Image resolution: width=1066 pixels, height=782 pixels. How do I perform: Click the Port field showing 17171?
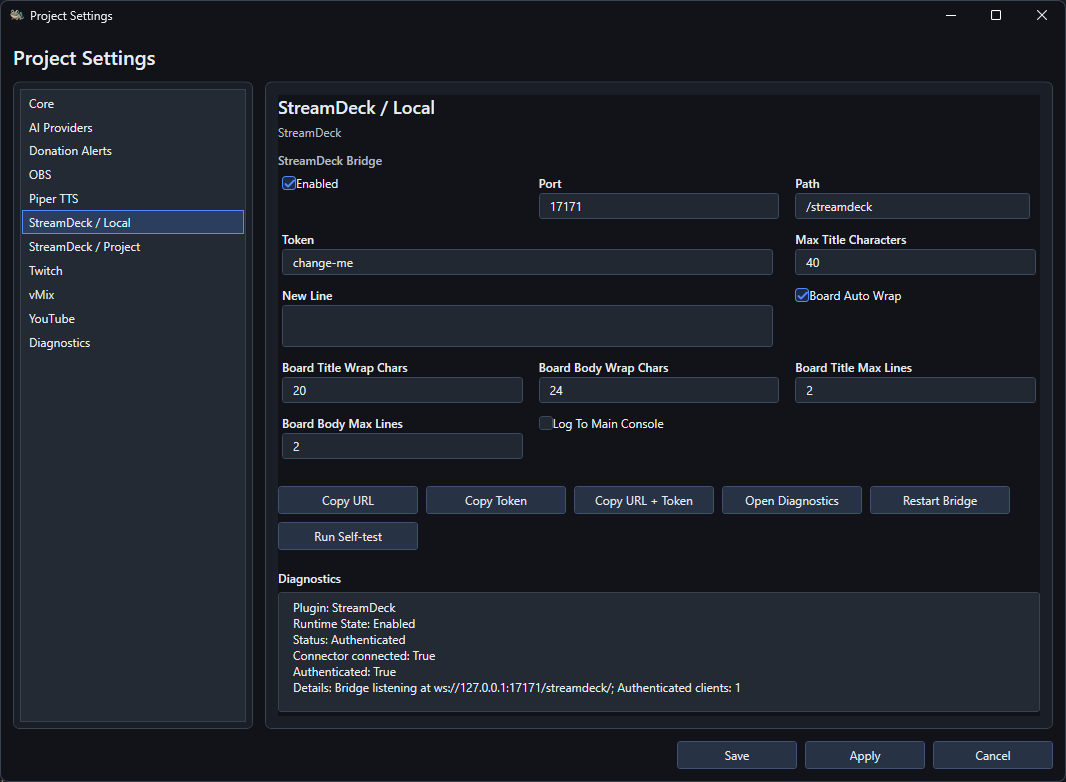pos(658,206)
